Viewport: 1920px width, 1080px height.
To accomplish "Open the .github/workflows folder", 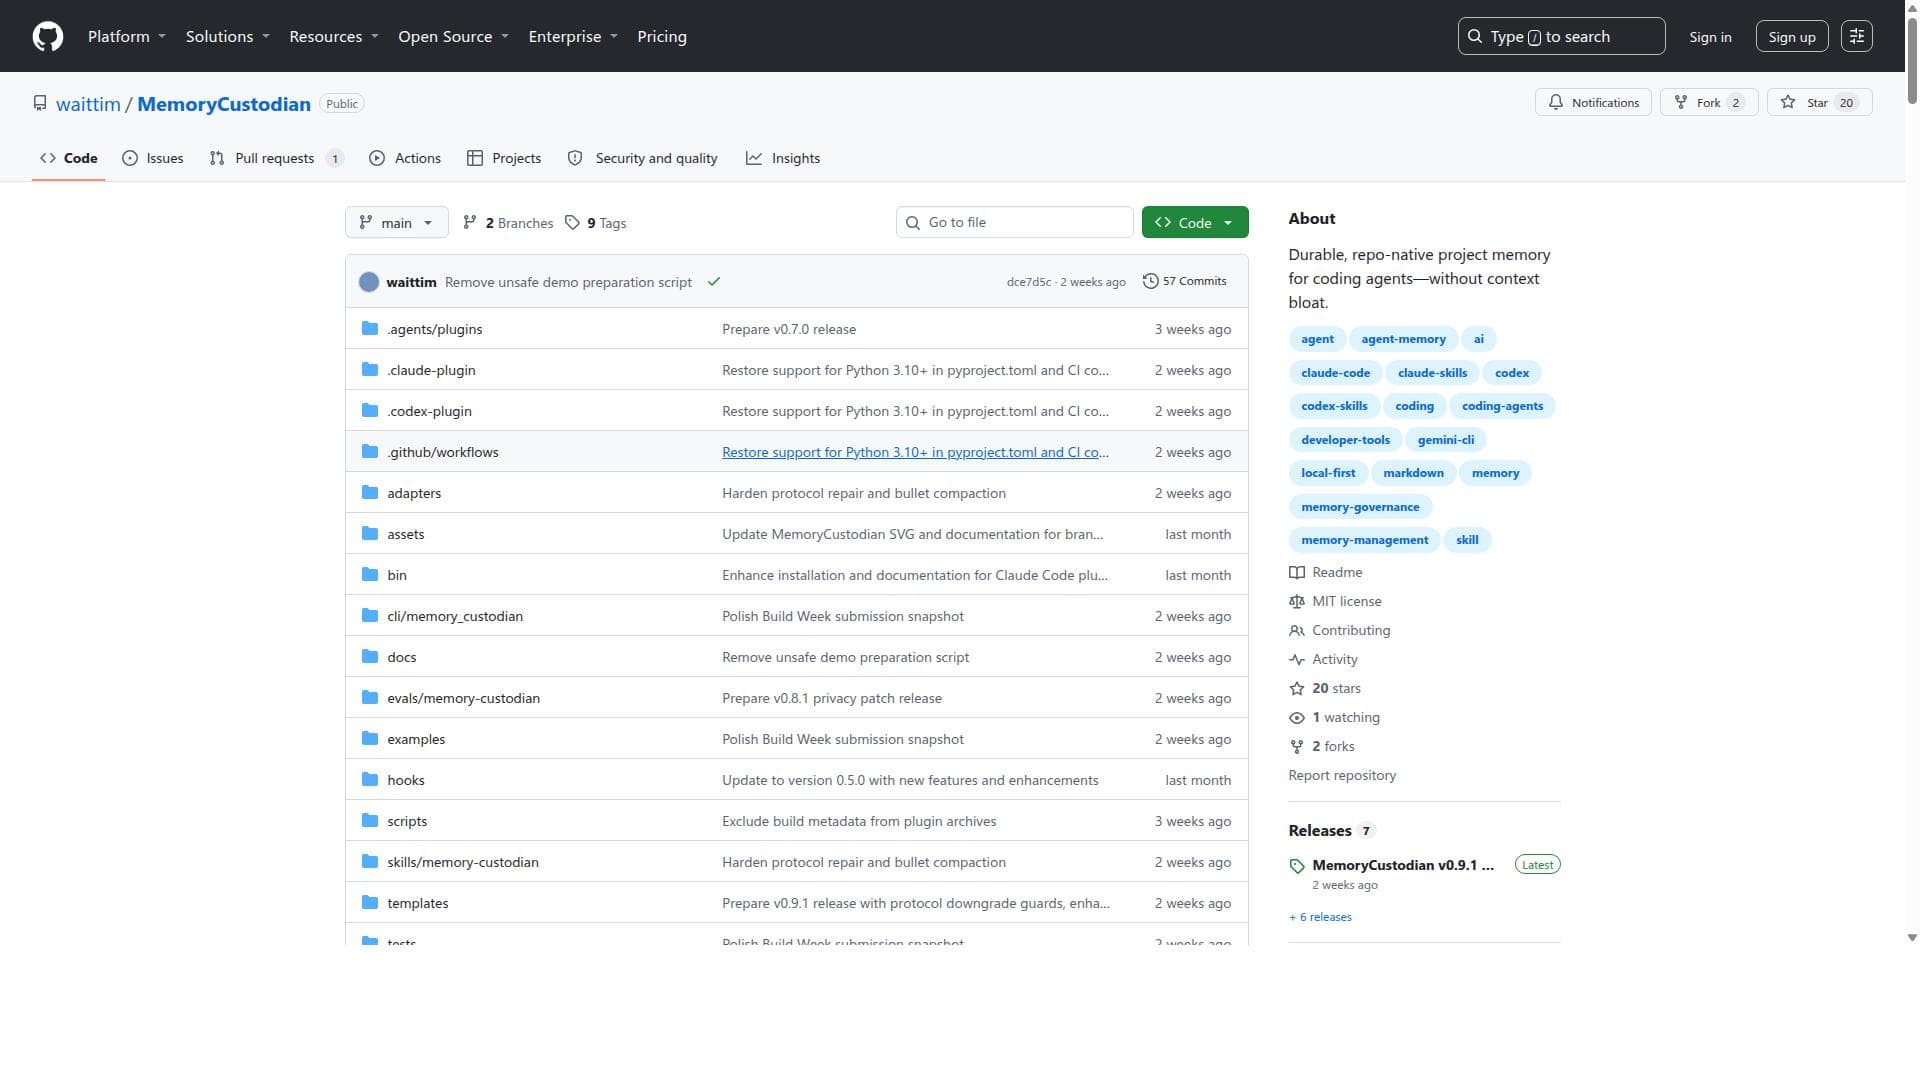I will click(443, 452).
